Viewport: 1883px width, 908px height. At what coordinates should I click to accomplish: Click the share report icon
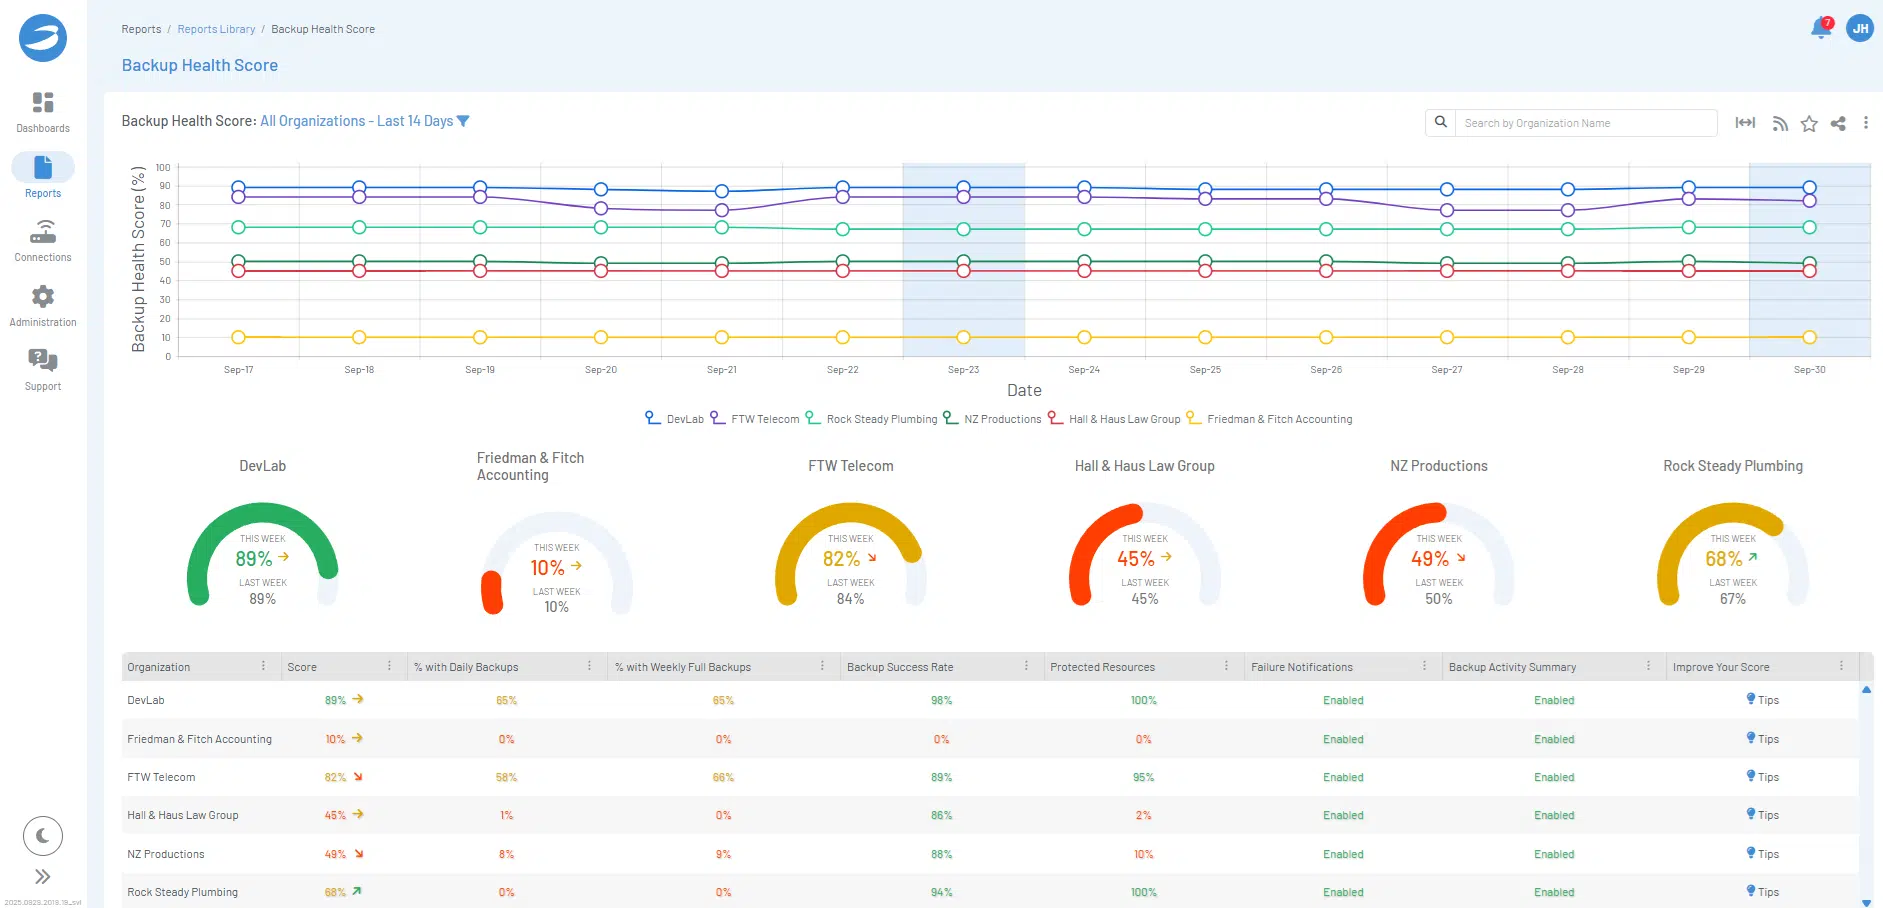click(x=1838, y=123)
